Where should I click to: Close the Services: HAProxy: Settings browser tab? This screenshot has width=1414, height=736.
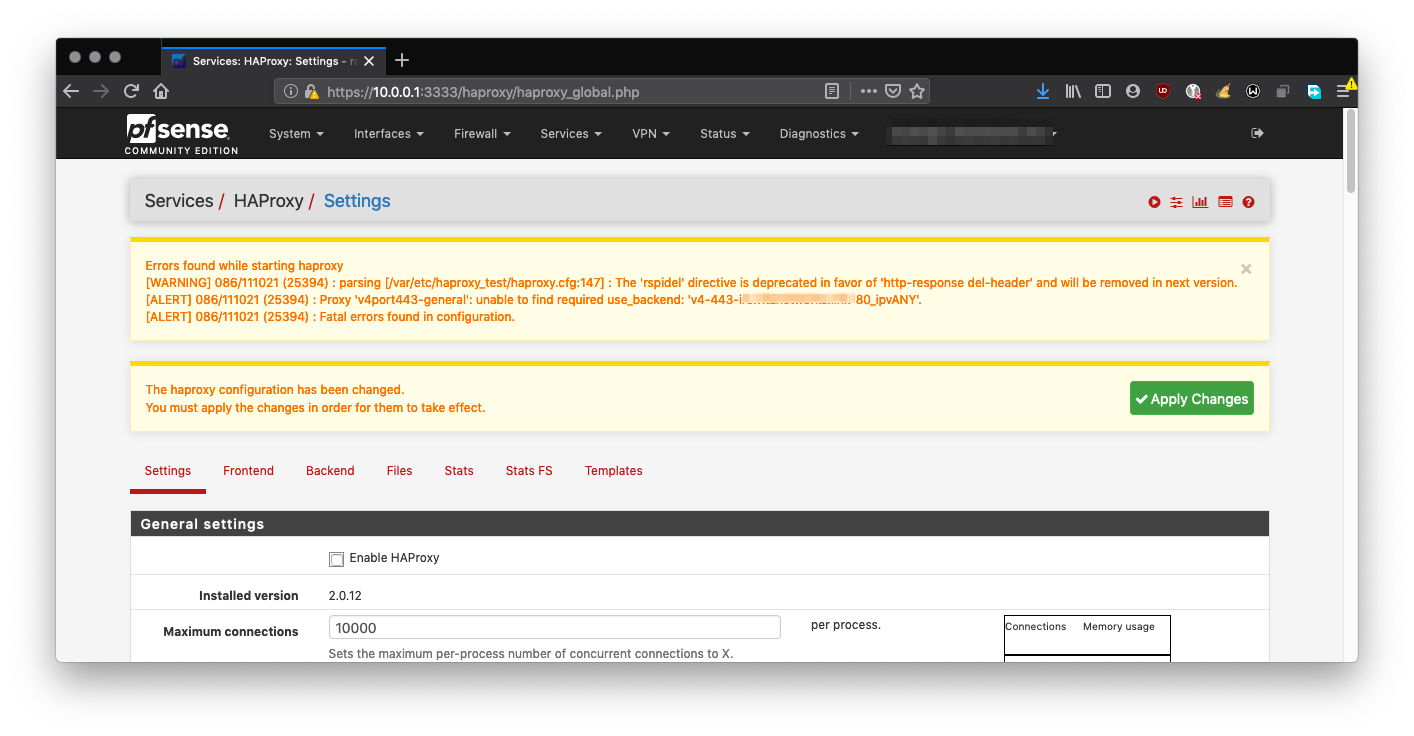[x=368, y=61]
